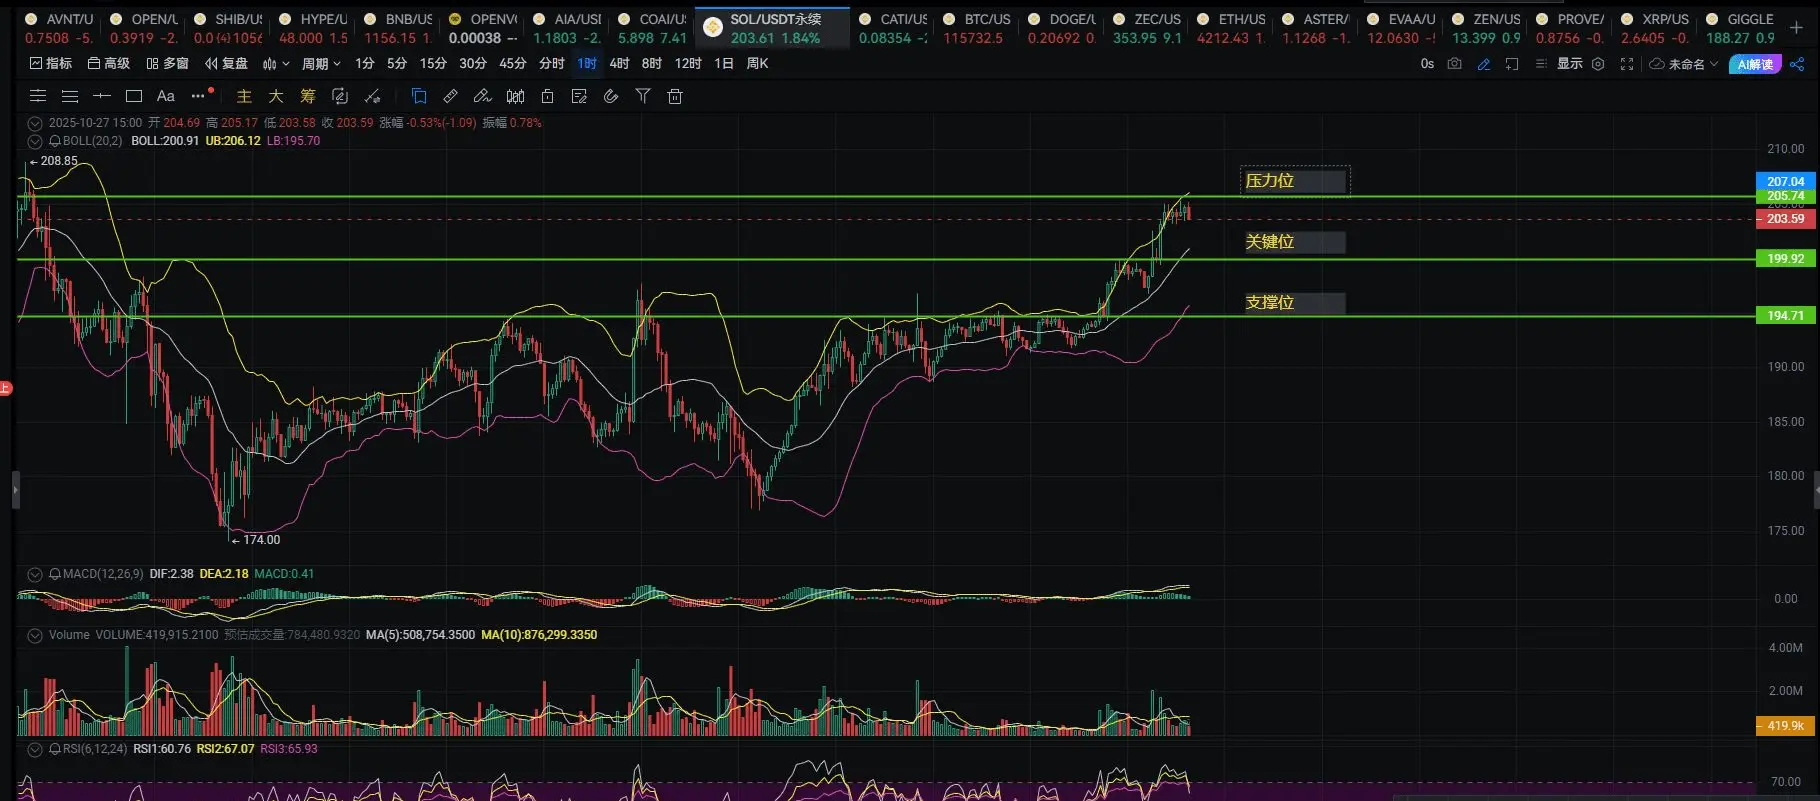
Task: Select the 12时 timeframe
Action: (x=688, y=63)
